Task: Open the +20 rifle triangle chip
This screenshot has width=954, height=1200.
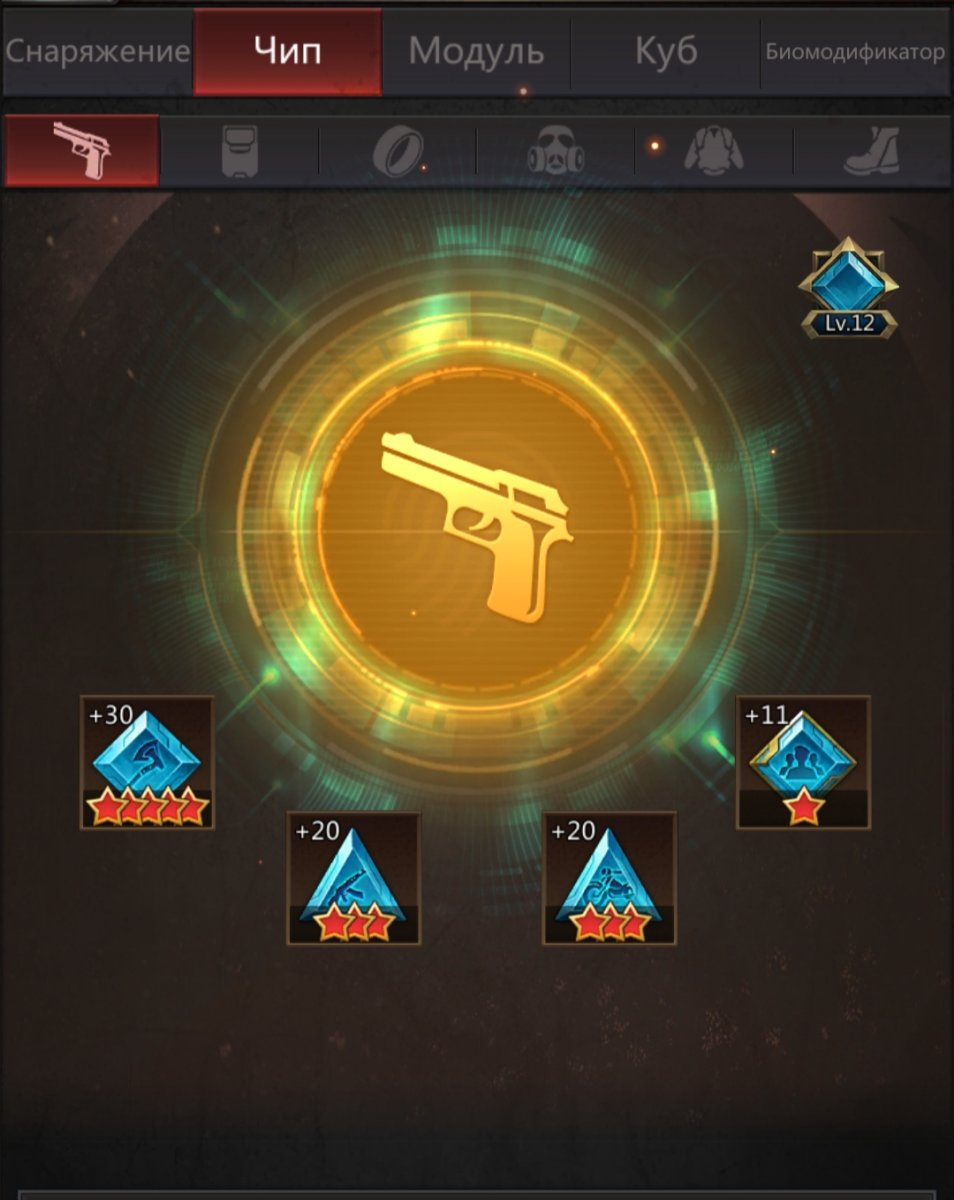Action: tap(354, 878)
